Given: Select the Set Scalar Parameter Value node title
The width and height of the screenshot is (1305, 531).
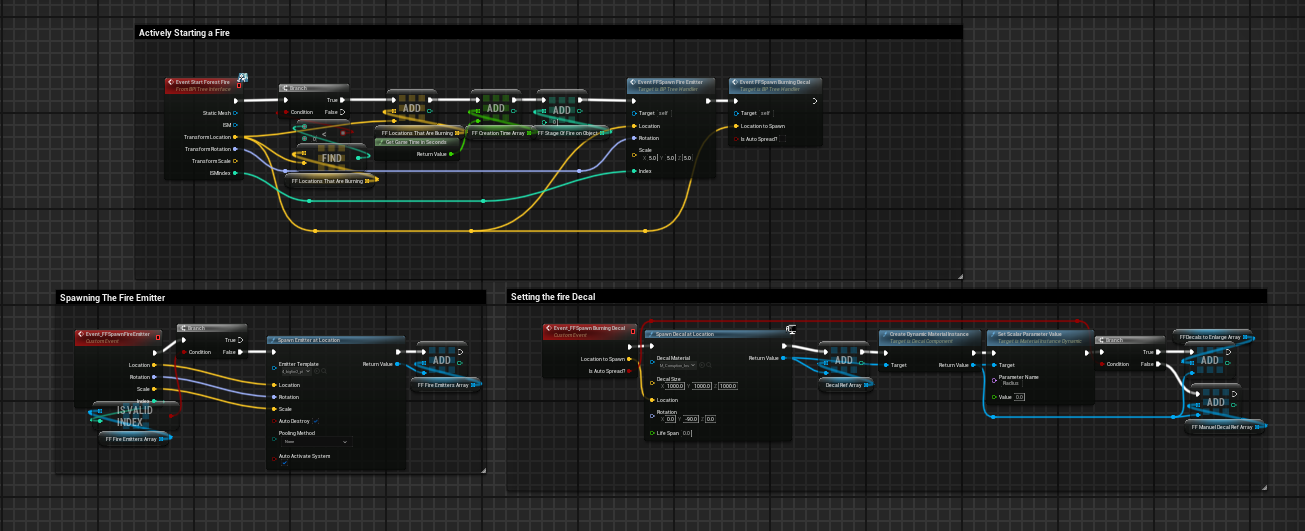Looking at the screenshot, I should [1030, 334].
